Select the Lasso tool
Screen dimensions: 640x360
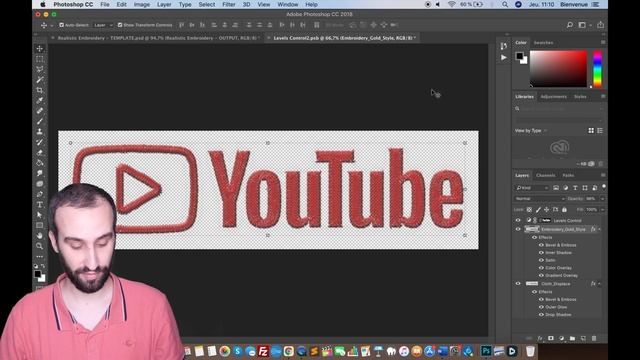pyautogui.click(x=40, y=69)
